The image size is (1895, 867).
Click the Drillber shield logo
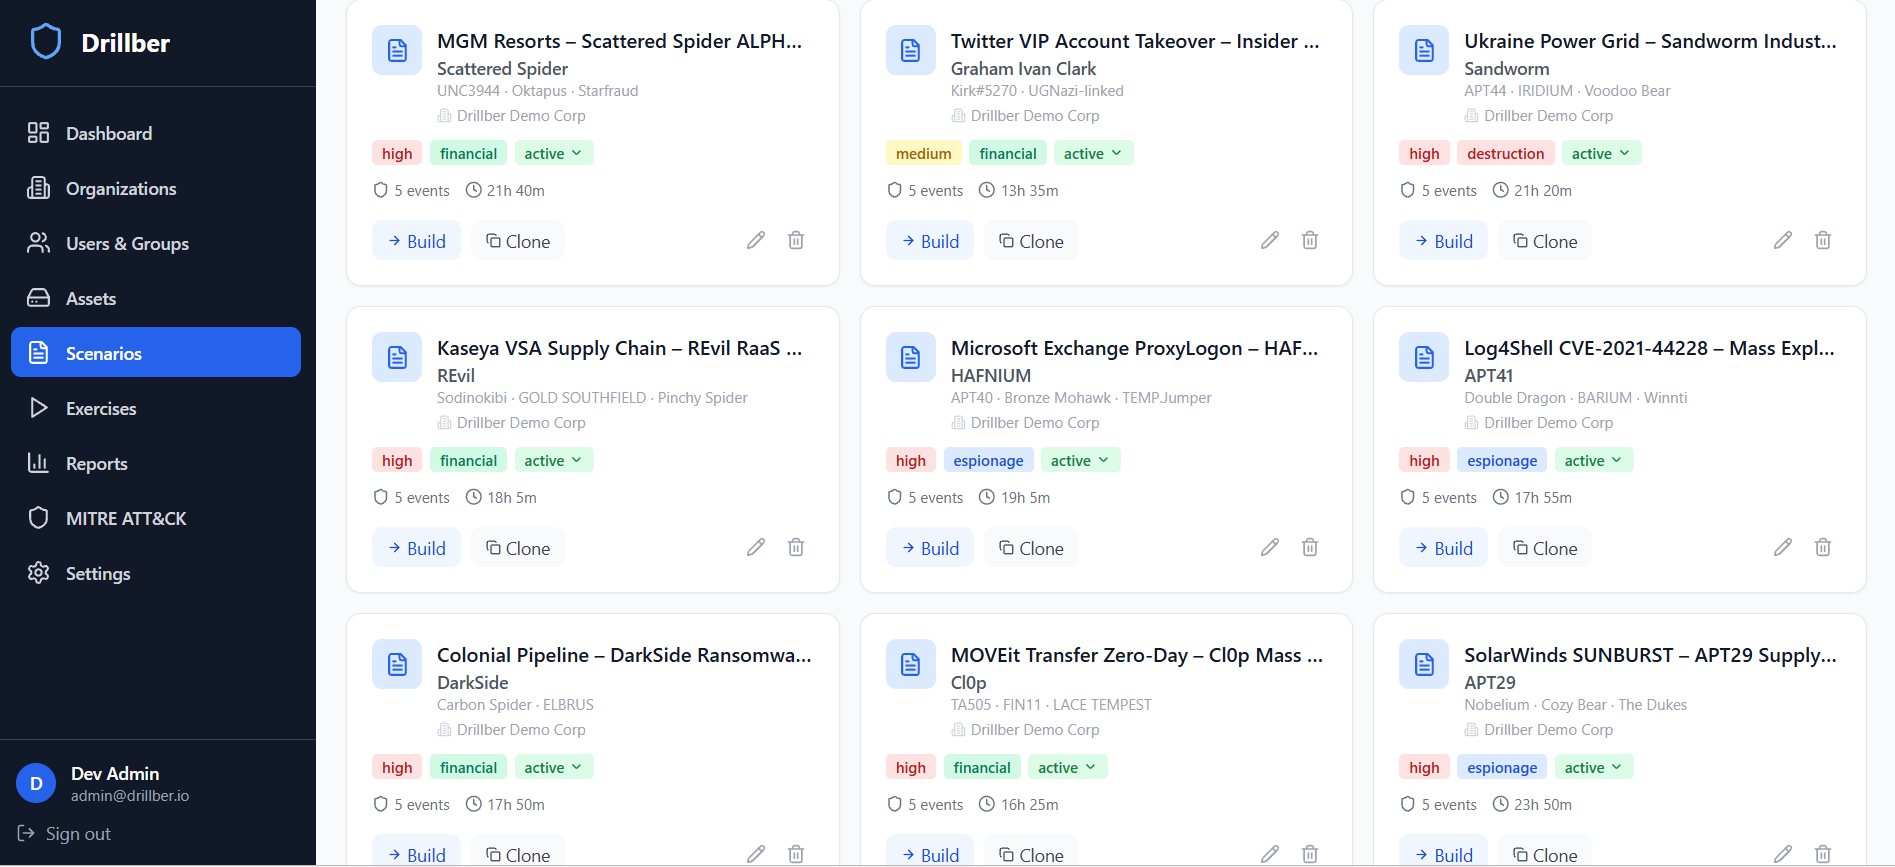point(46,42)
